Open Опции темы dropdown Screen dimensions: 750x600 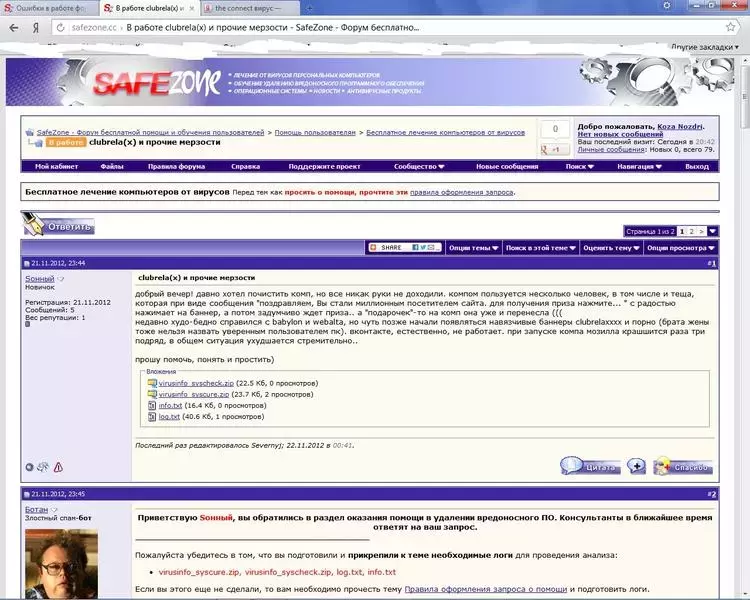tap(474, 248)
